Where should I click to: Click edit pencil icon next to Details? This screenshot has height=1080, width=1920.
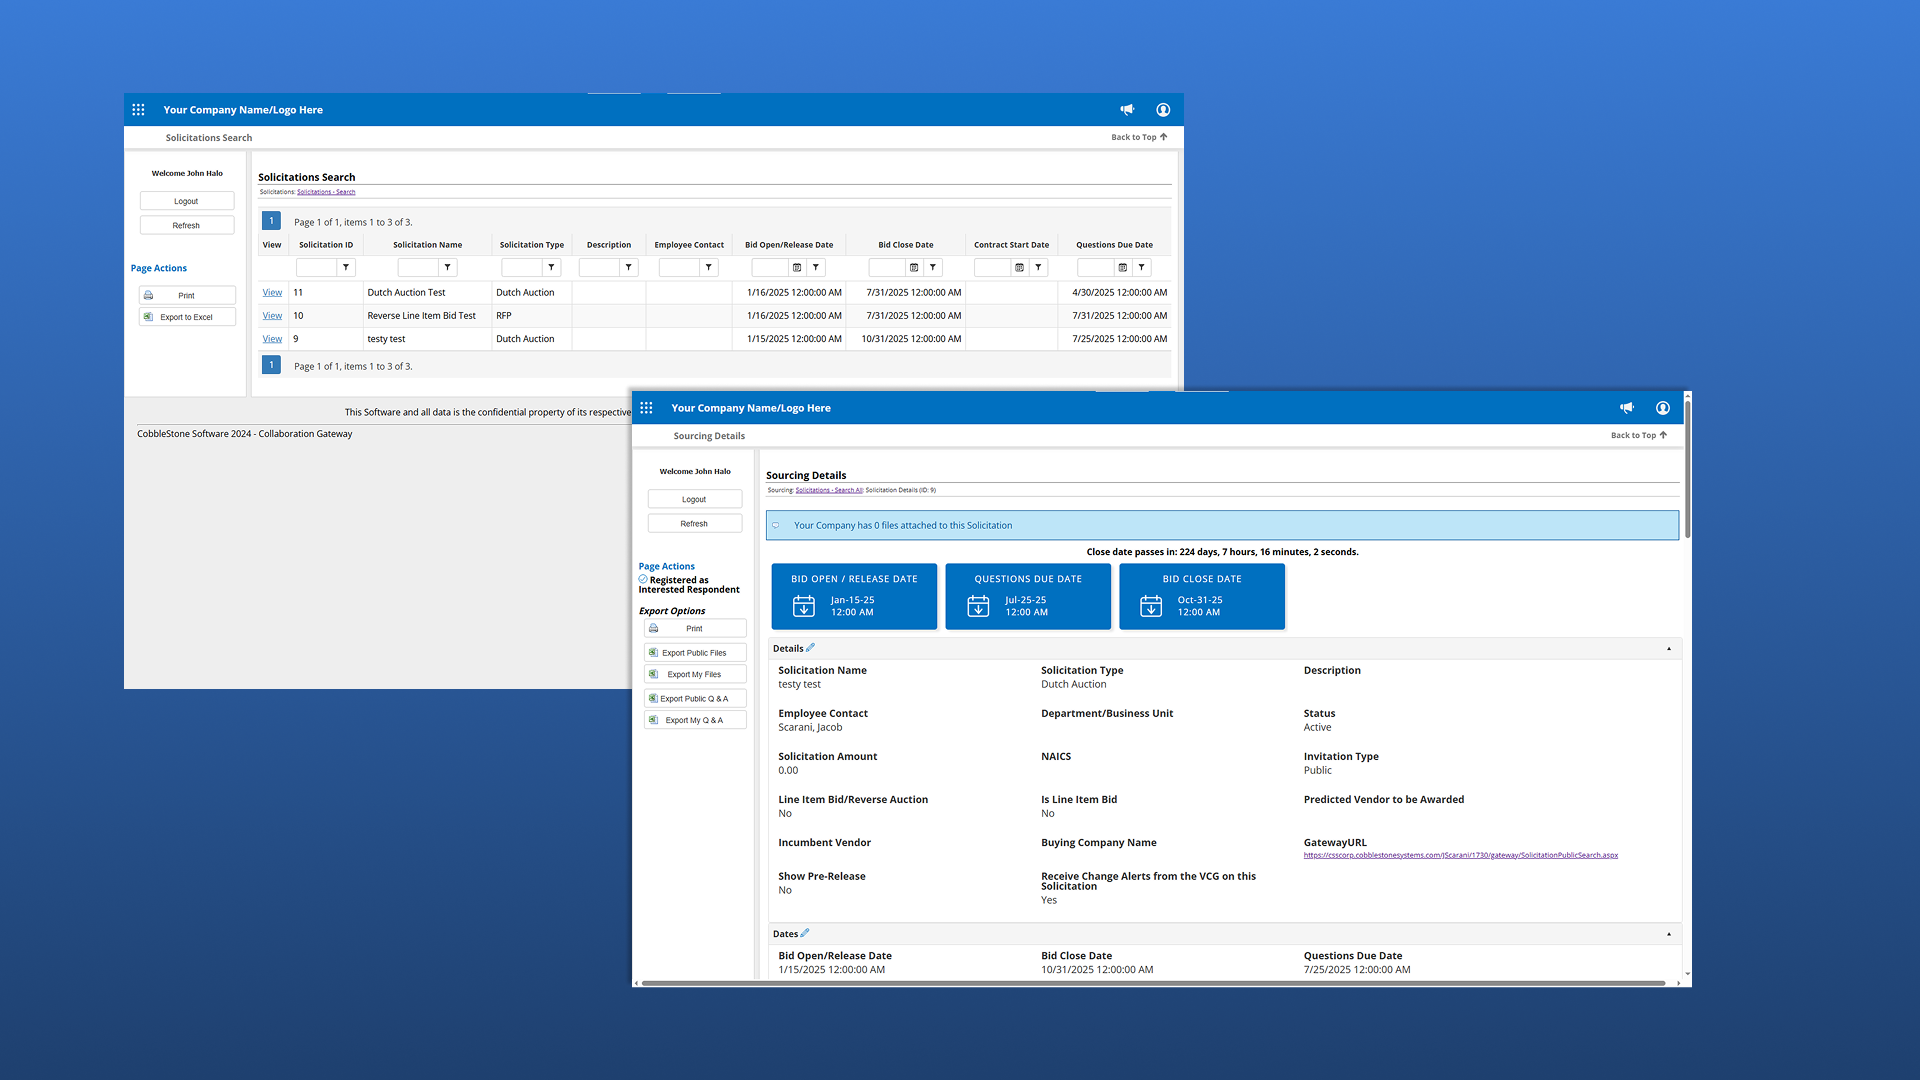811,648
